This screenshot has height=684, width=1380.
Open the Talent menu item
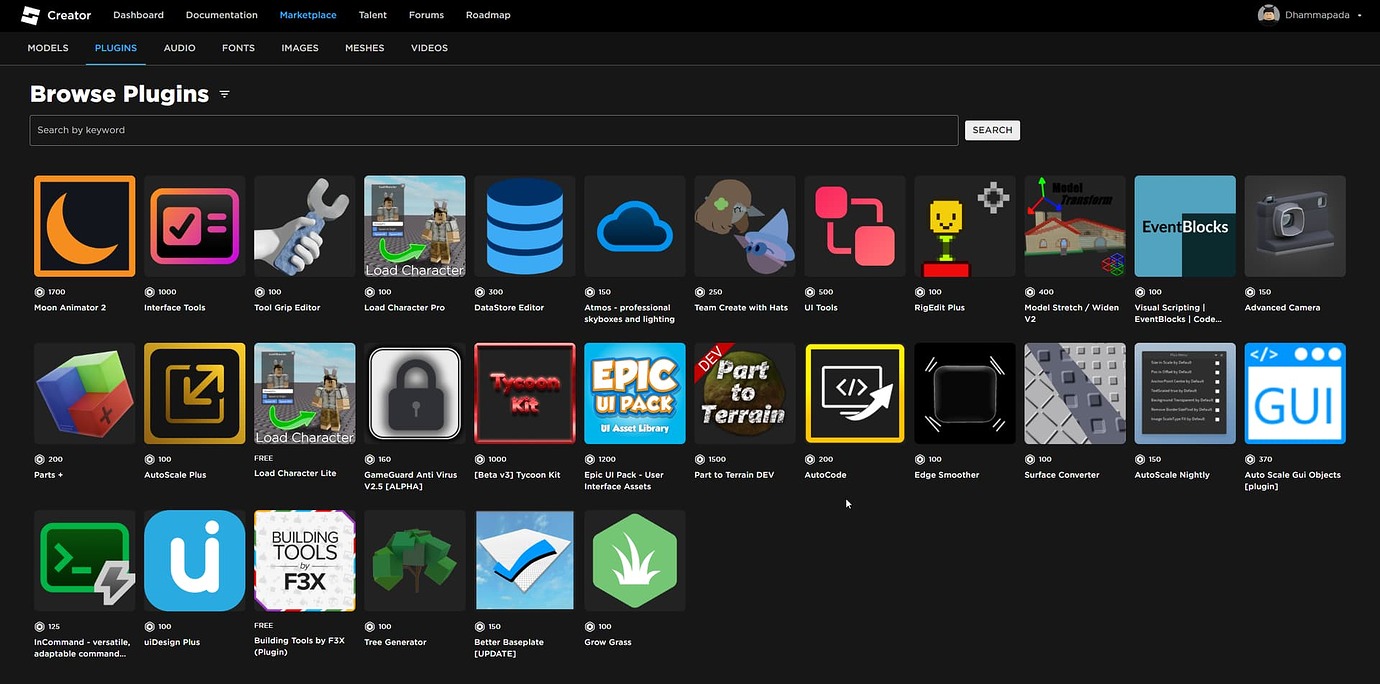[x=373, y=15]
